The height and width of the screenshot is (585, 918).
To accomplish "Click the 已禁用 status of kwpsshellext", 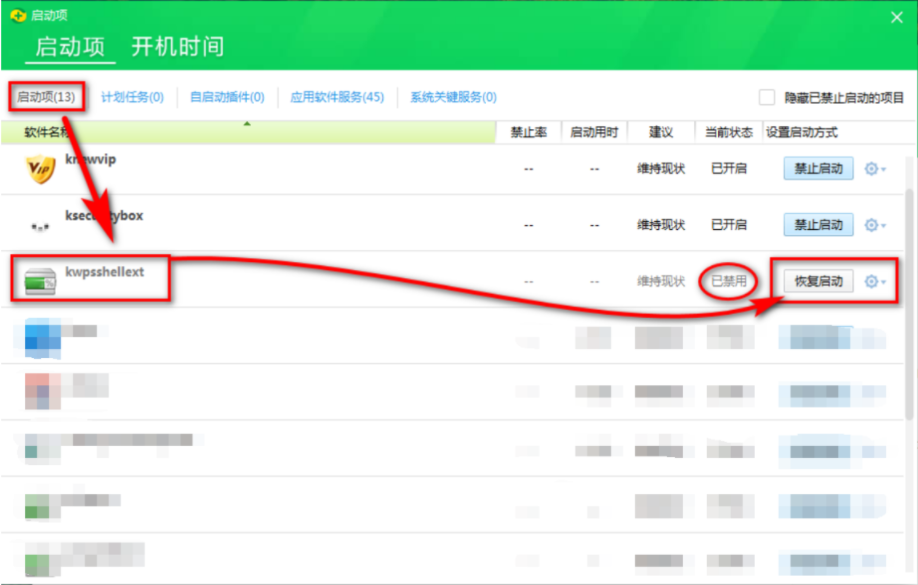I will (x=729, y=281).
